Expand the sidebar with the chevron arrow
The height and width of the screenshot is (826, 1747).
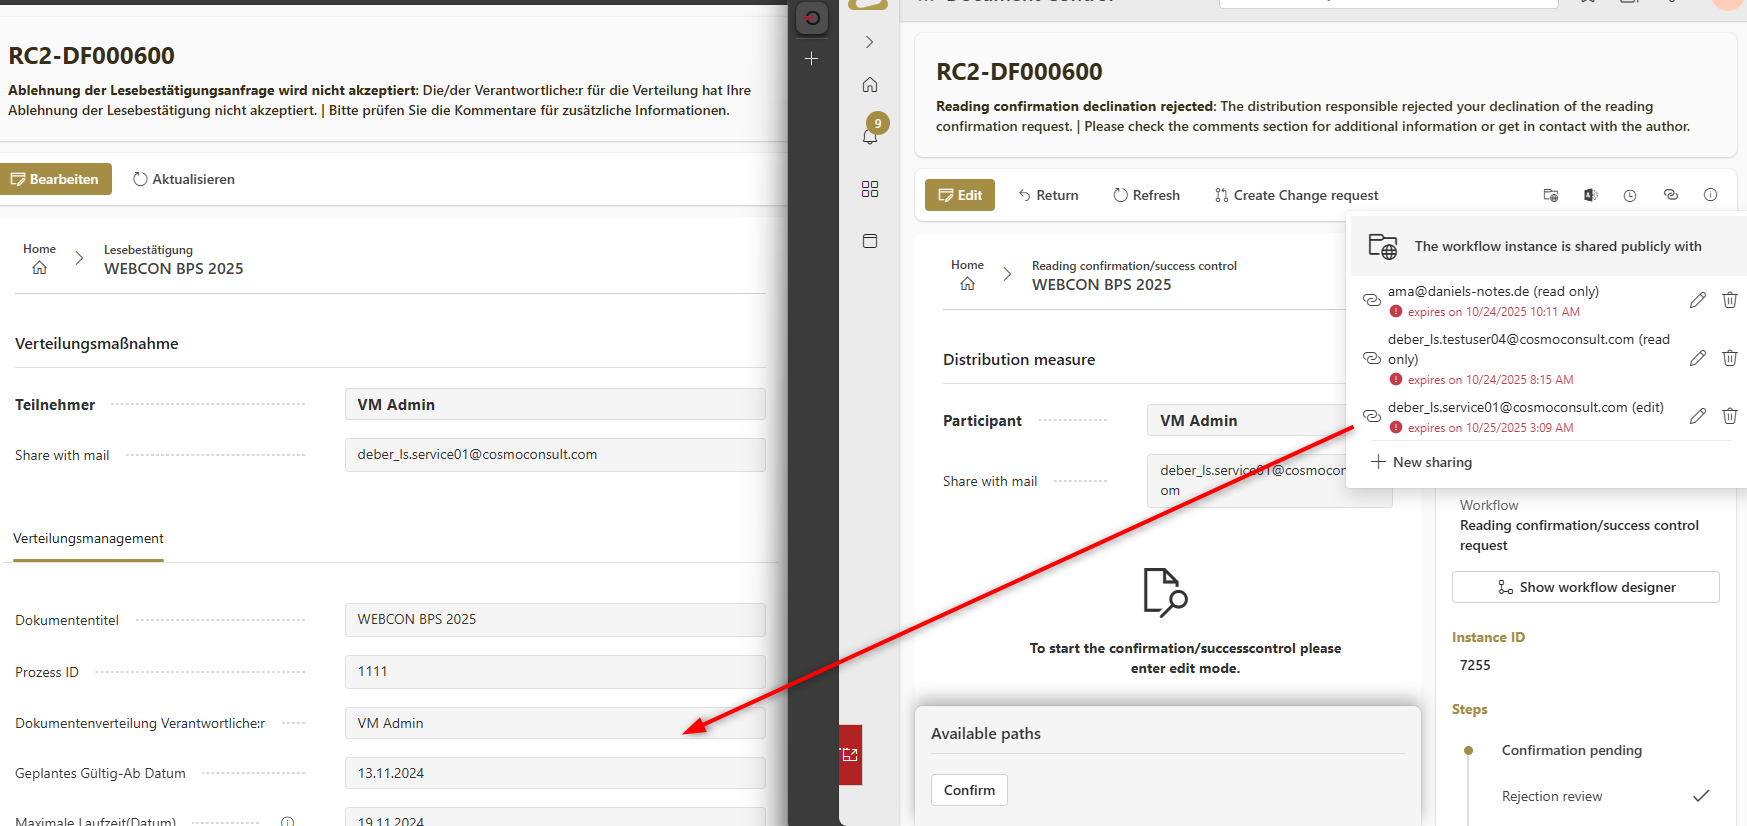(870, 42)
